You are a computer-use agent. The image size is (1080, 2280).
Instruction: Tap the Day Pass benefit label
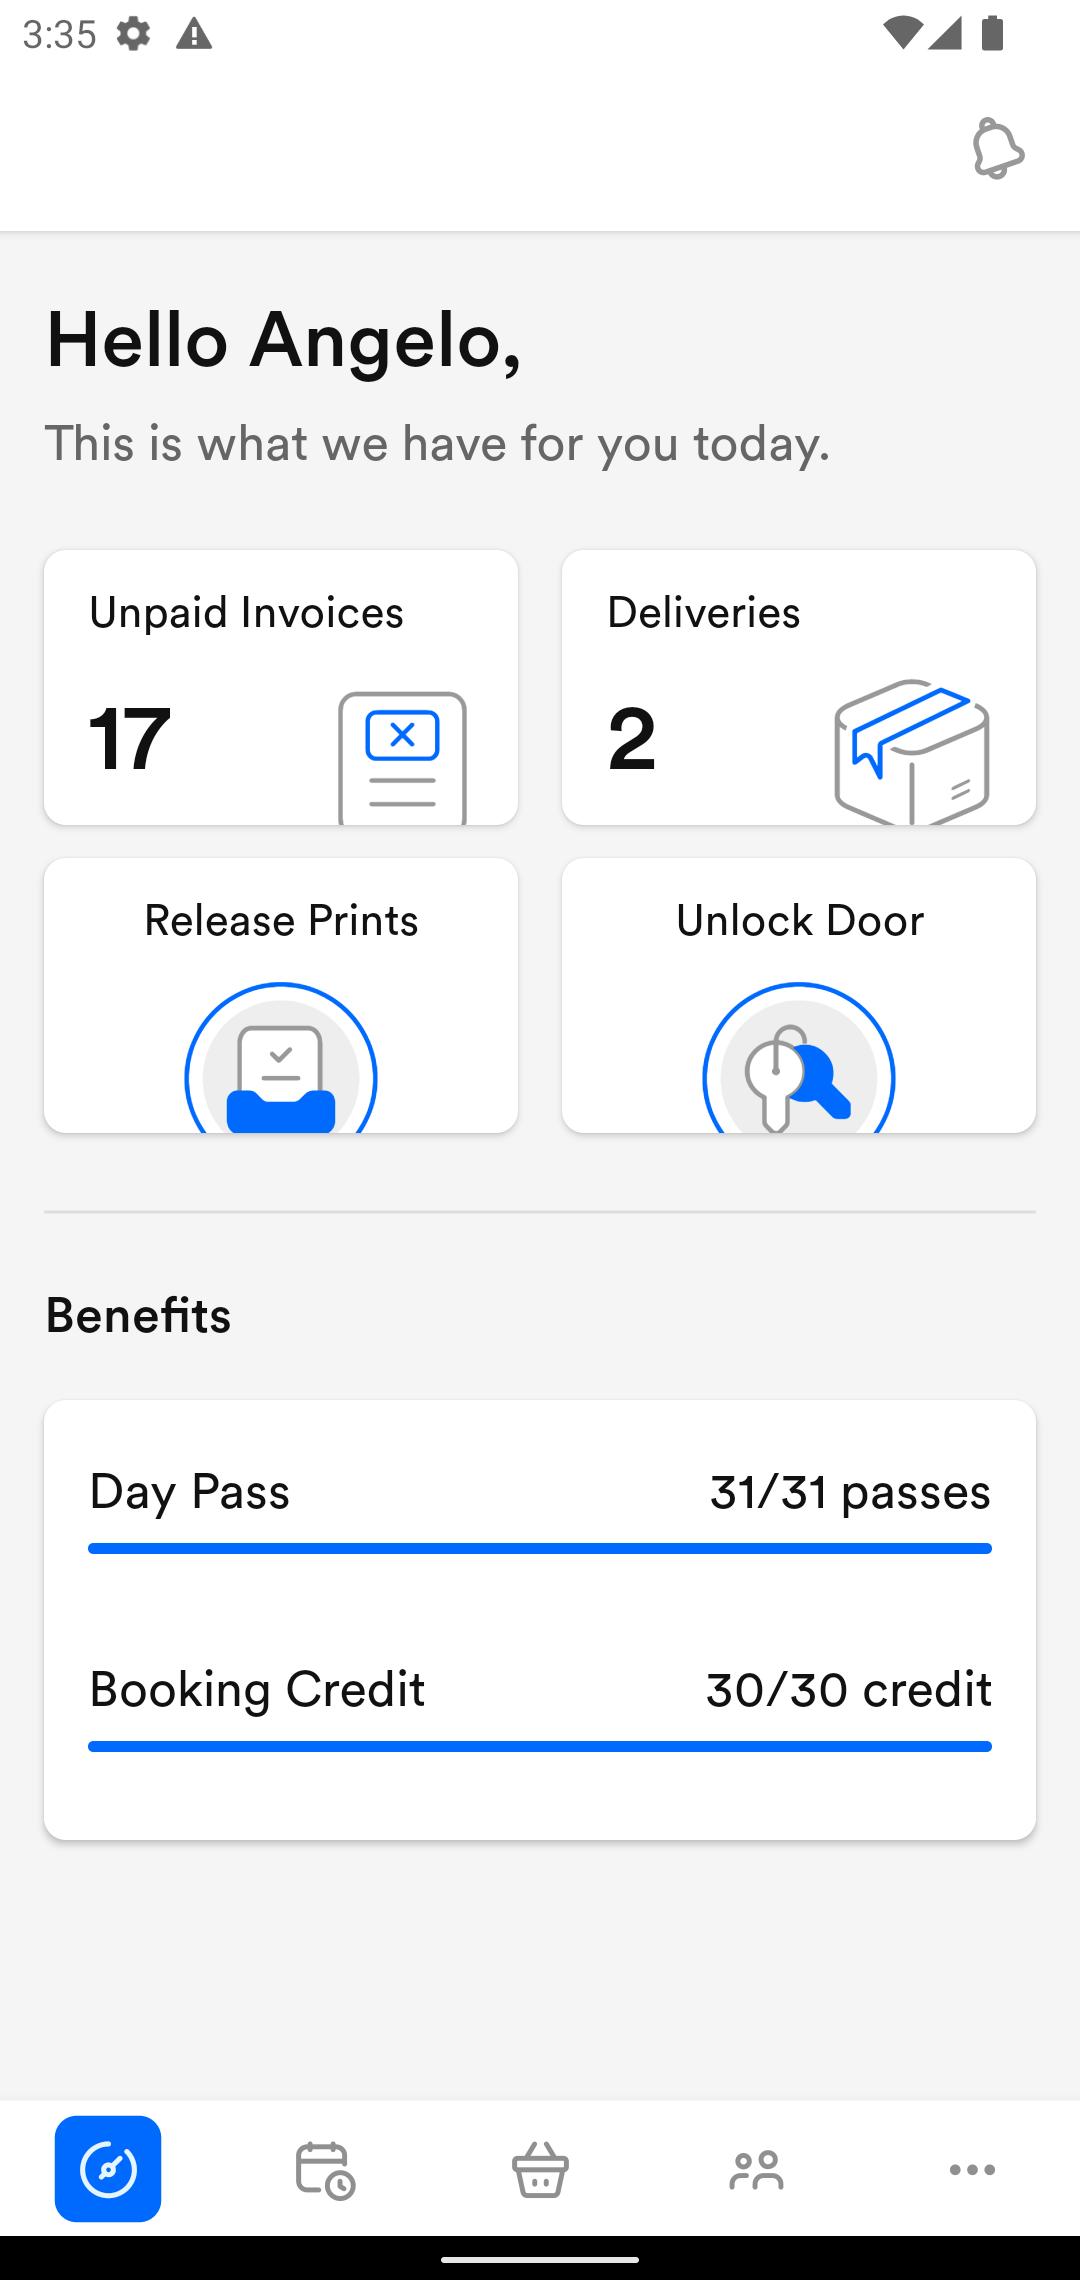coord(189,1492)
